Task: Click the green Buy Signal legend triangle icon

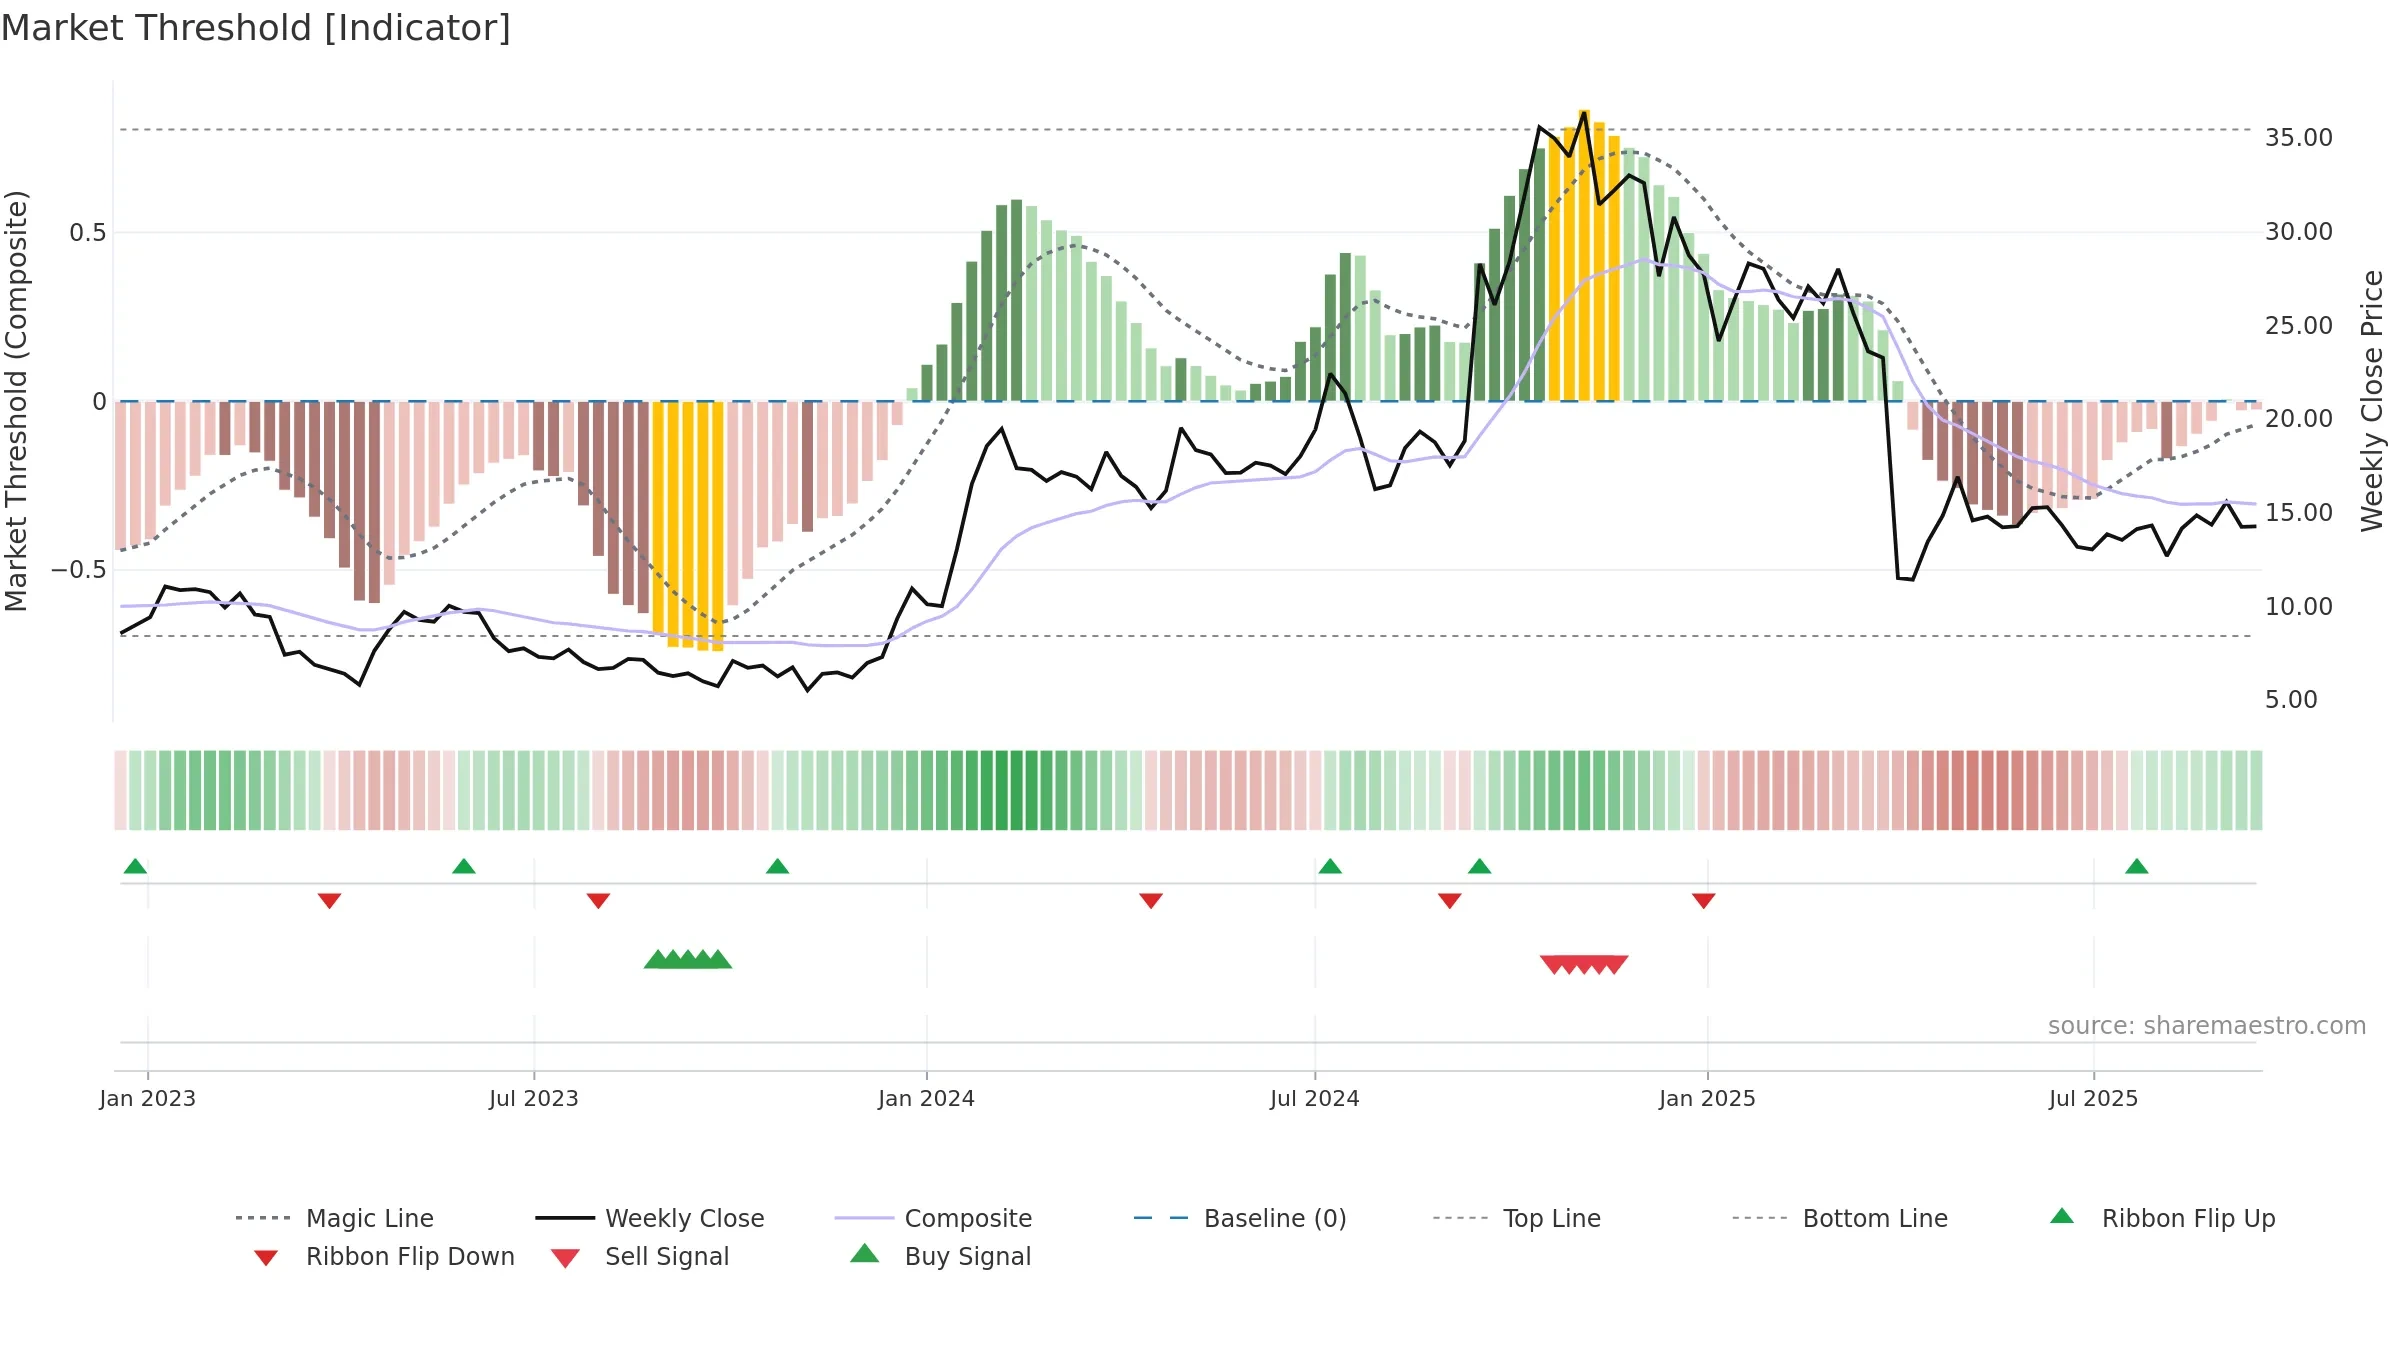Action: pyautogui.click(x=865, y=1253)
